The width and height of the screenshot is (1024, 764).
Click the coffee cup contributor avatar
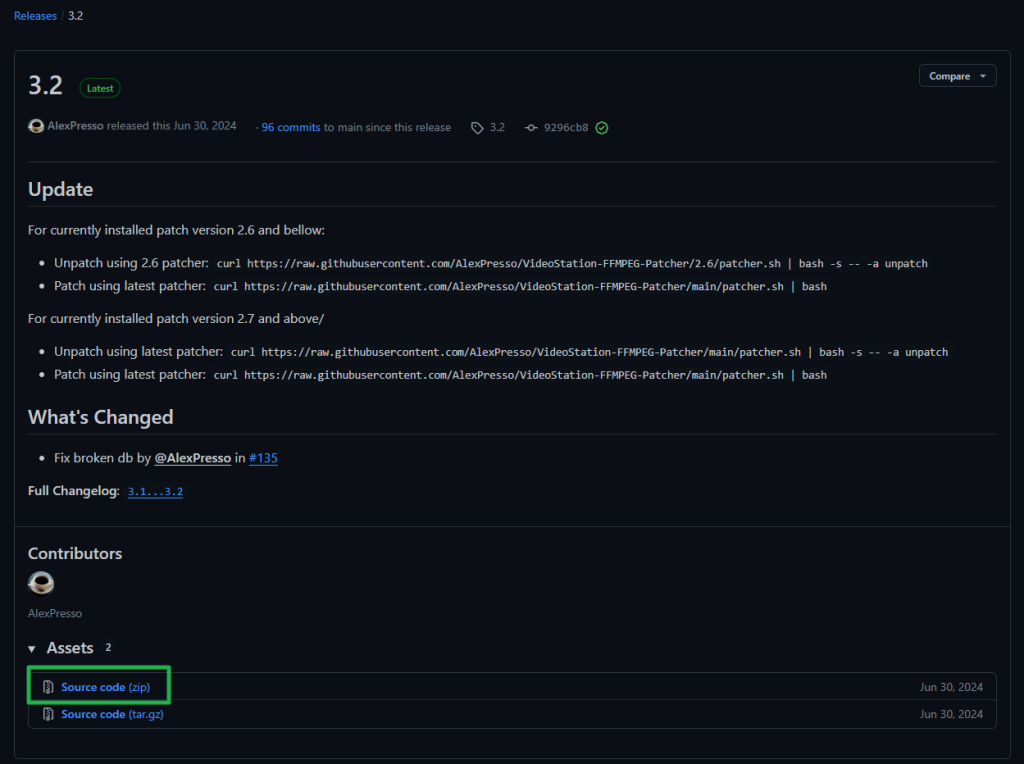pos(41,583)
